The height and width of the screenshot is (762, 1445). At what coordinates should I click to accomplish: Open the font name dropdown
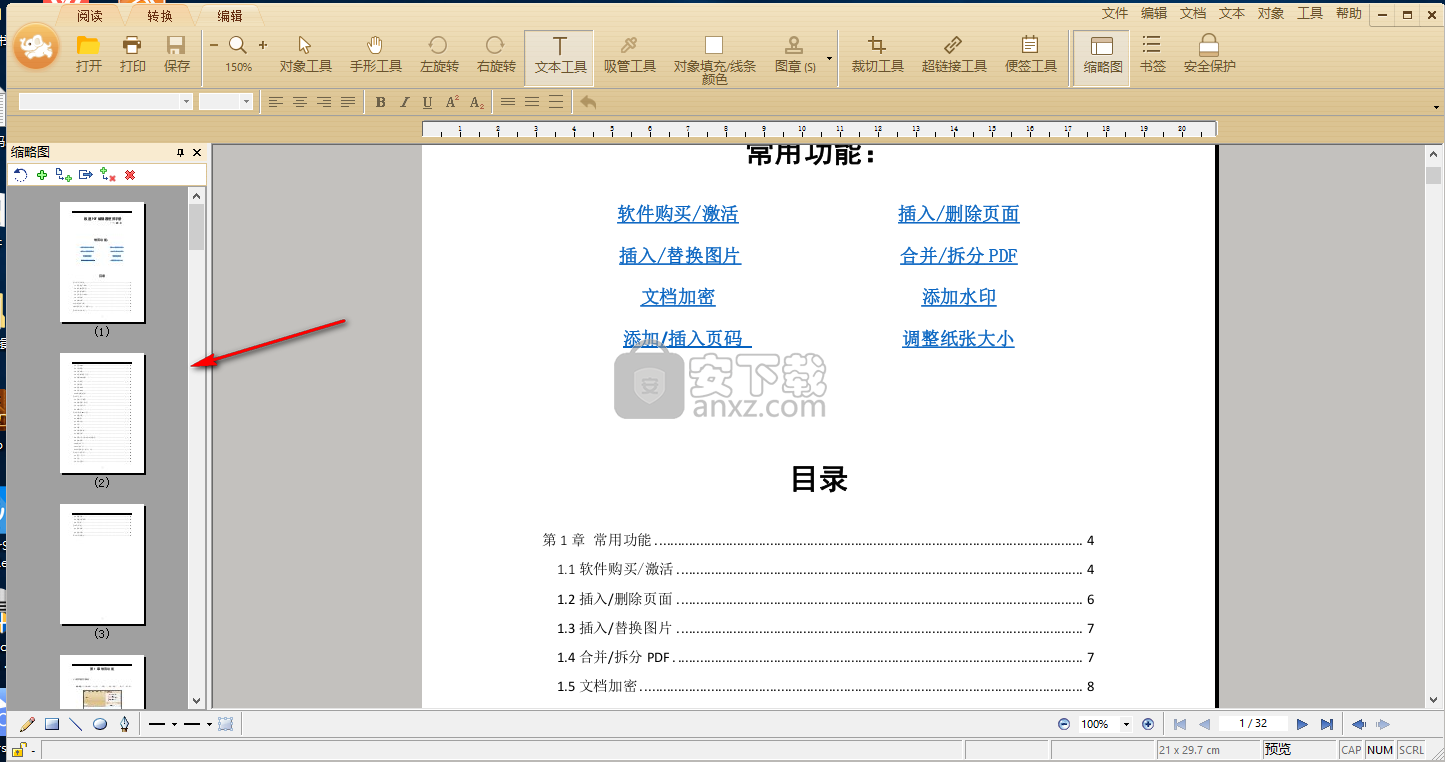(x=186, y=102)
